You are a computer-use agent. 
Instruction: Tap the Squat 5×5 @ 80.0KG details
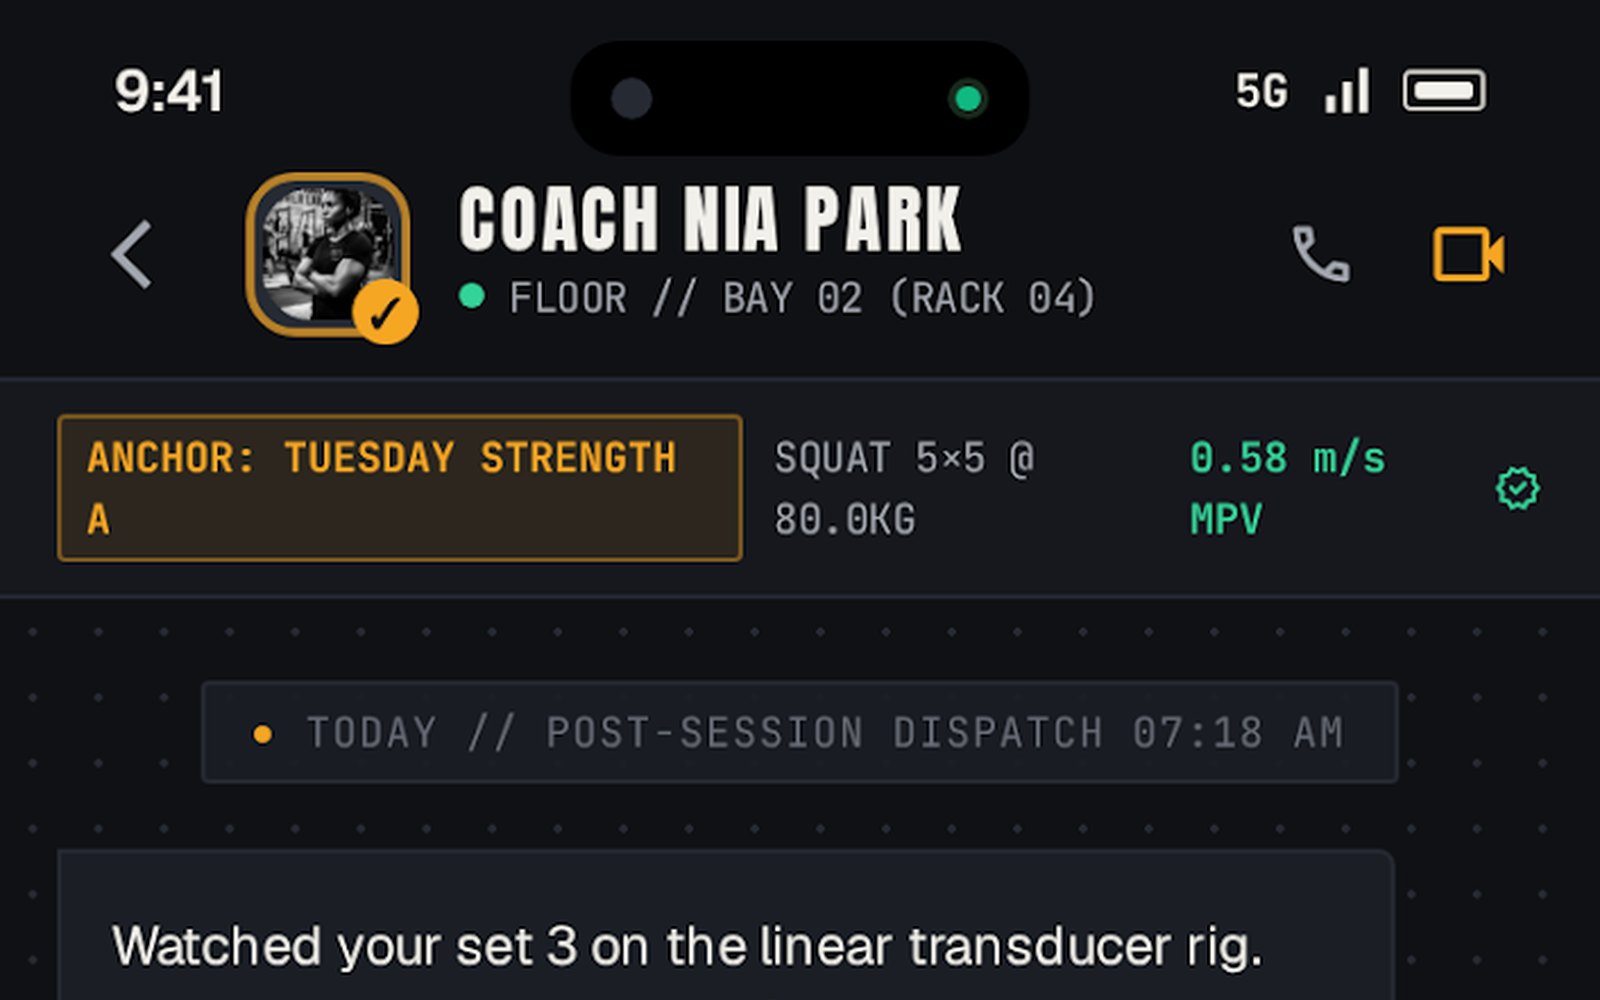tap(905, 489)
